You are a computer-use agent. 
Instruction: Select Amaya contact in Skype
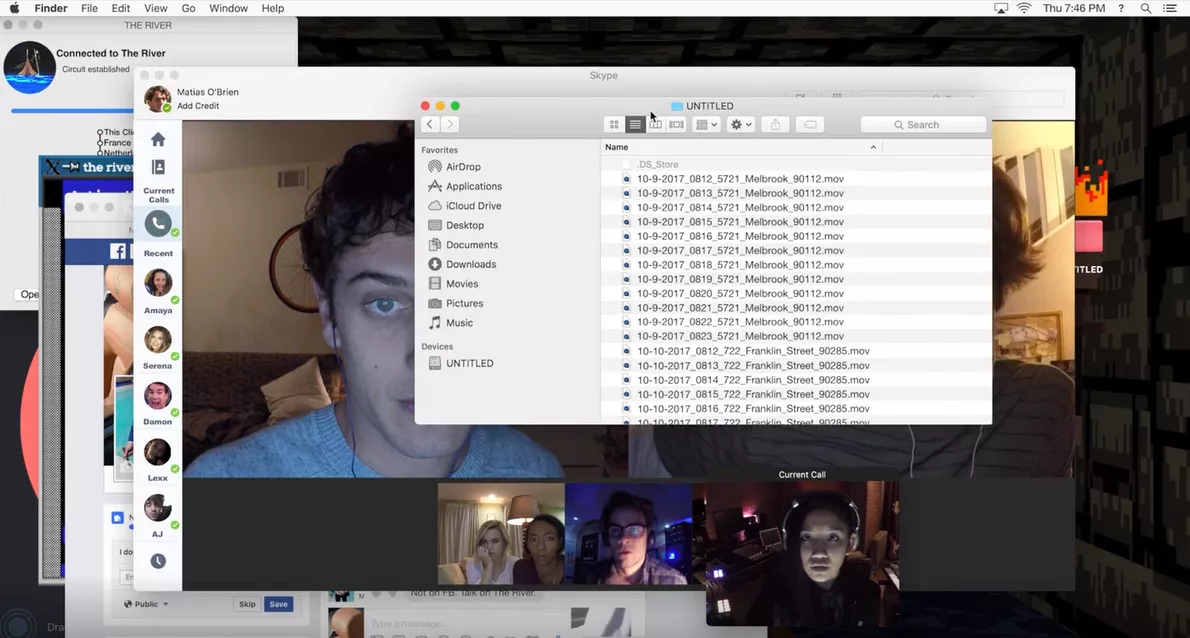point(158,291)
